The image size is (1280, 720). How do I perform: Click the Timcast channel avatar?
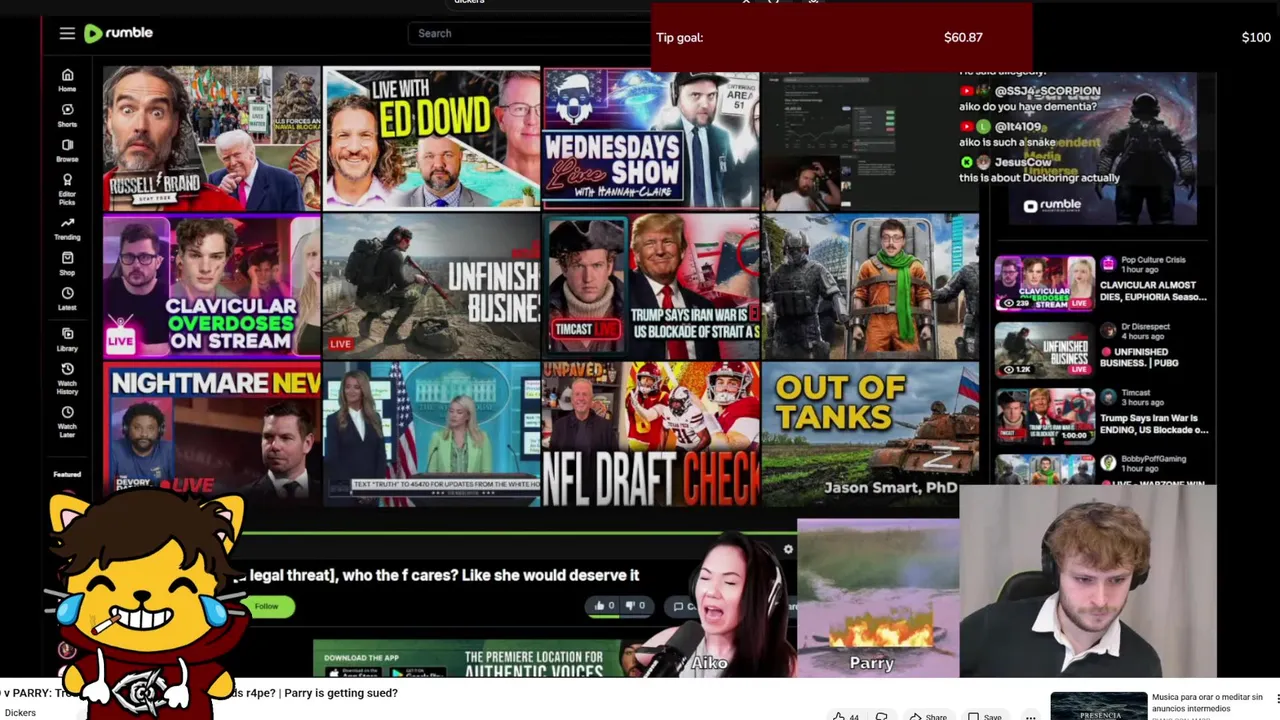(x=1108, y=396)
